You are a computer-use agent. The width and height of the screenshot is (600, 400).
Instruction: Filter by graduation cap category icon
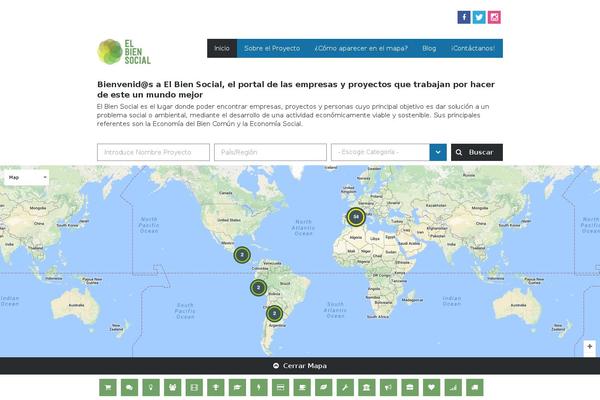(x=237, y=387)
